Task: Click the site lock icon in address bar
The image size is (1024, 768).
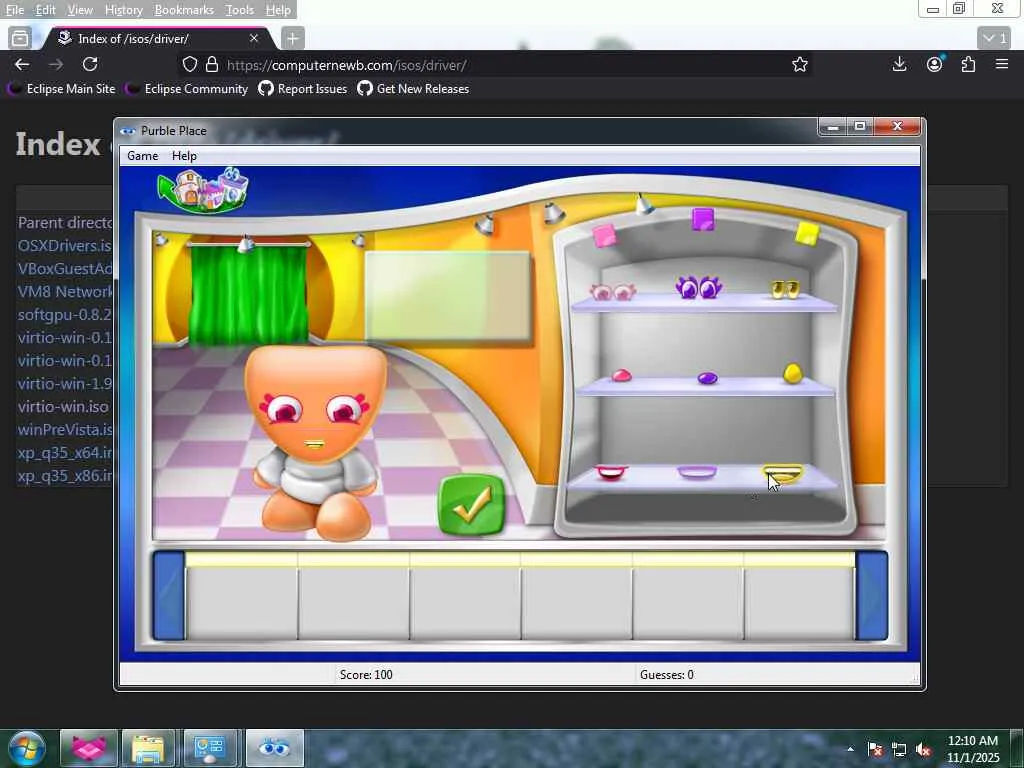Action: coord(212,65)
